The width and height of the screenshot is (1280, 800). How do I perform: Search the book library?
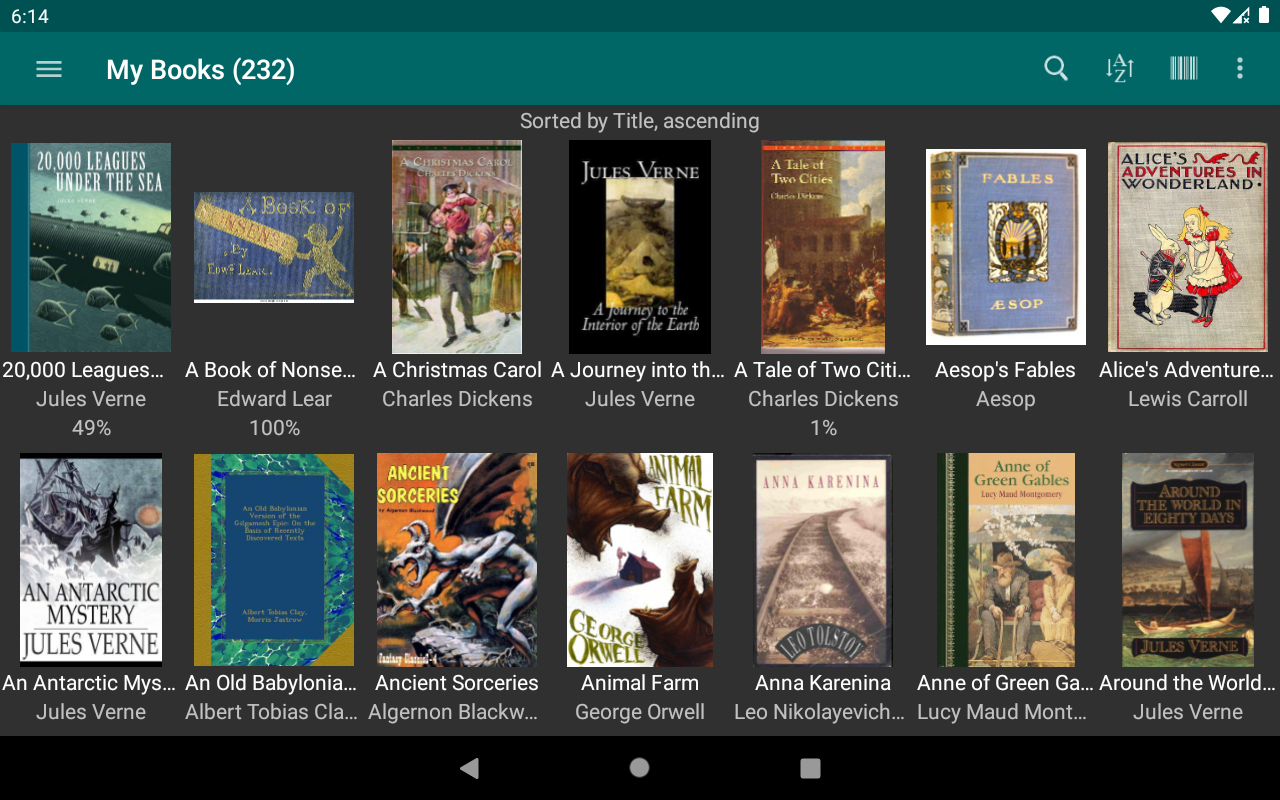[x=1056, y=68]
